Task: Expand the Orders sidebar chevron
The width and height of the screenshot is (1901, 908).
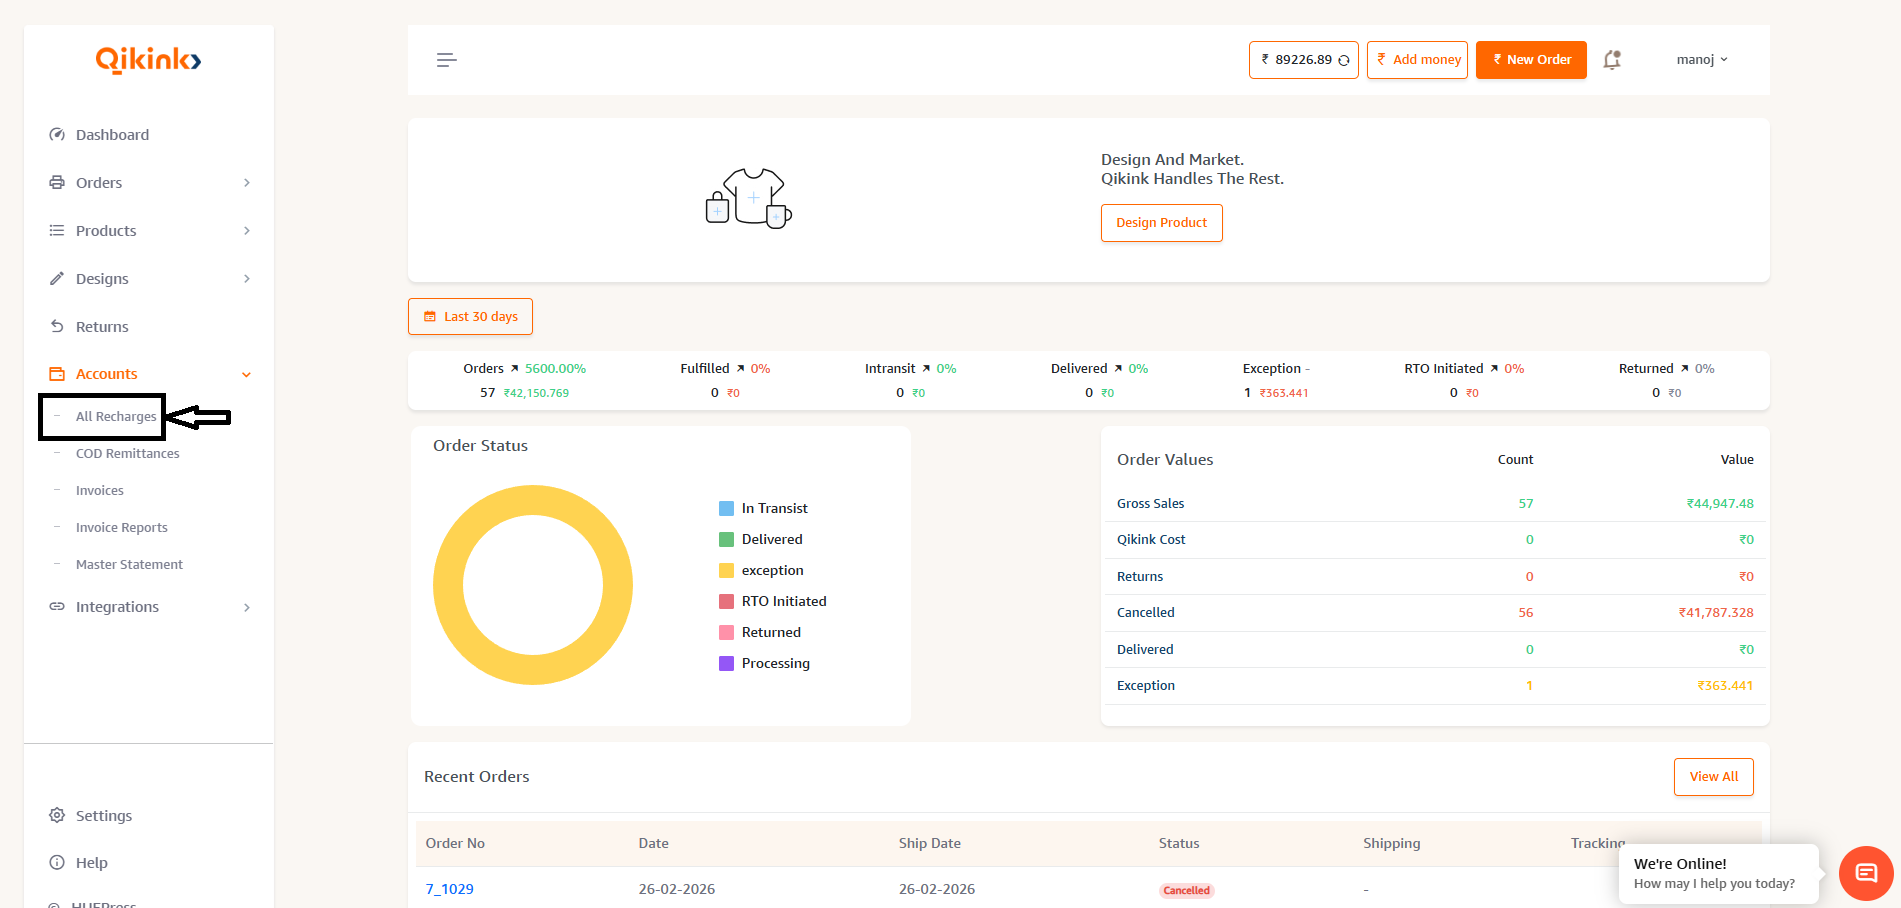Action: tap(247, 183)
